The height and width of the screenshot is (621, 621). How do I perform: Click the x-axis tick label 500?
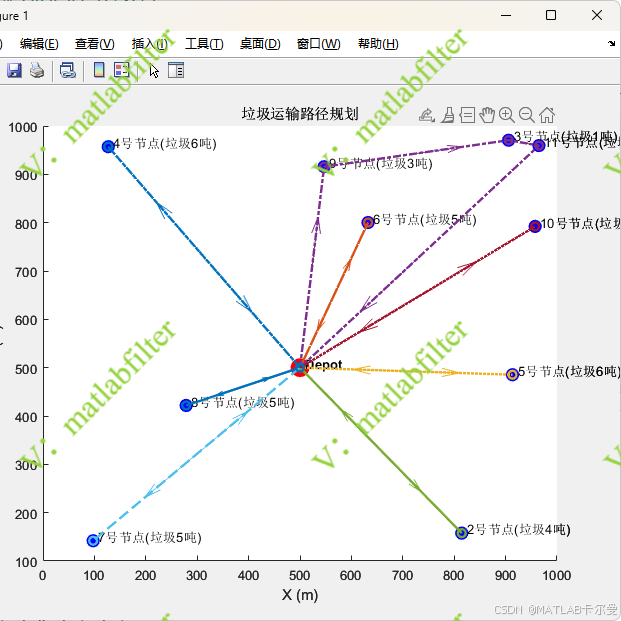click(300, 575)
